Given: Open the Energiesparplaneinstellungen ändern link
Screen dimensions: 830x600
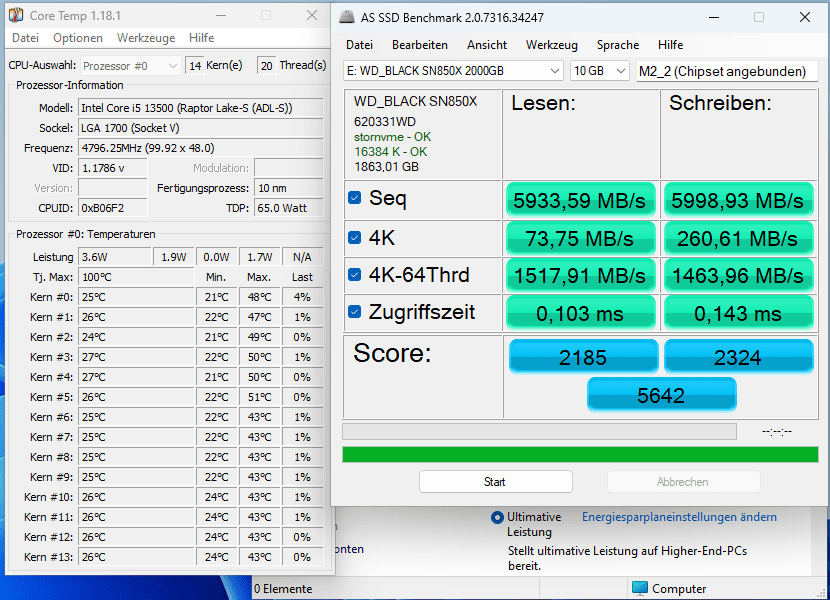Looking at the screenshot, I should click(679, 517).
